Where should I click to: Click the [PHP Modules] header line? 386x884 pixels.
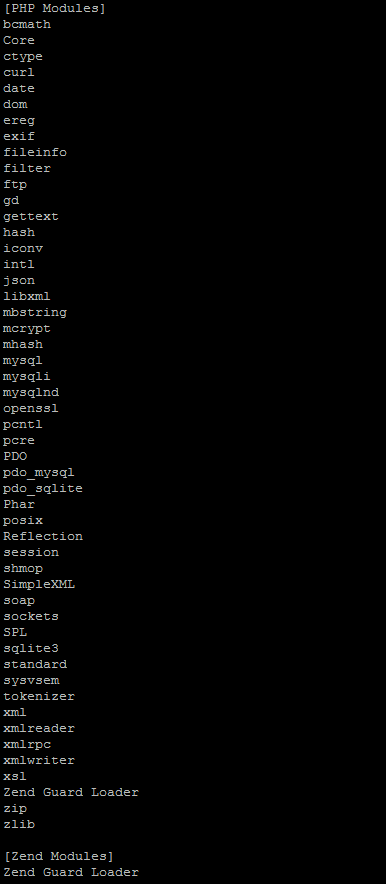click(54, 8)
